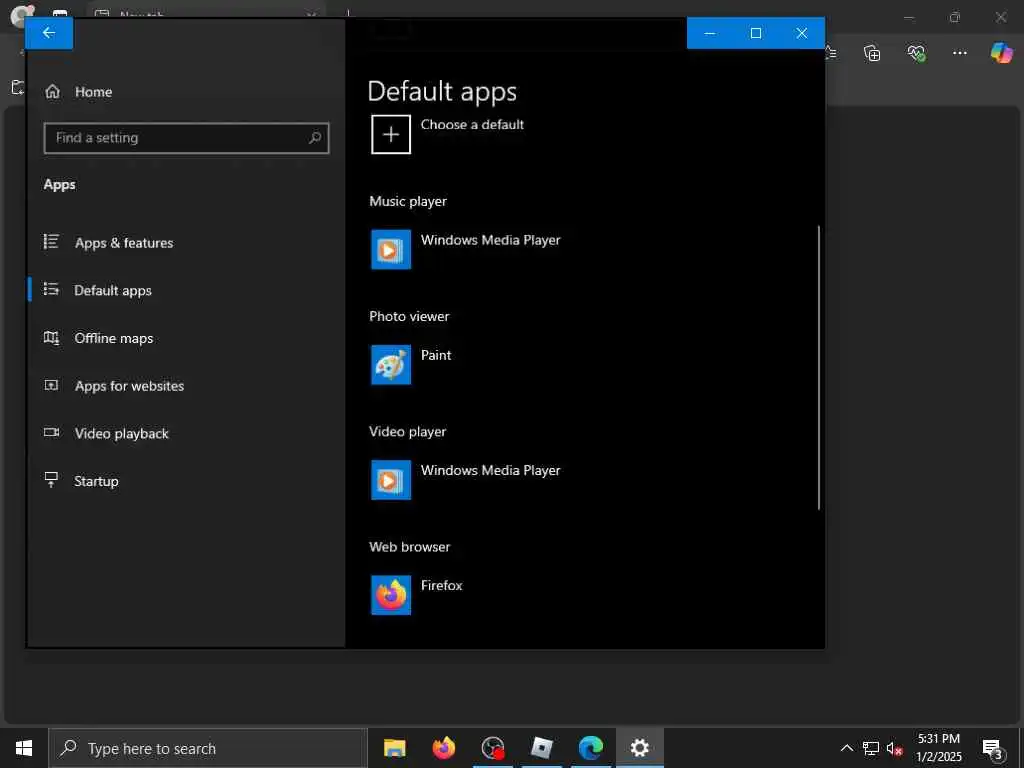Change Photo viewer default Paint
The width and height of the screenshot is (1024, 768).
436,355
